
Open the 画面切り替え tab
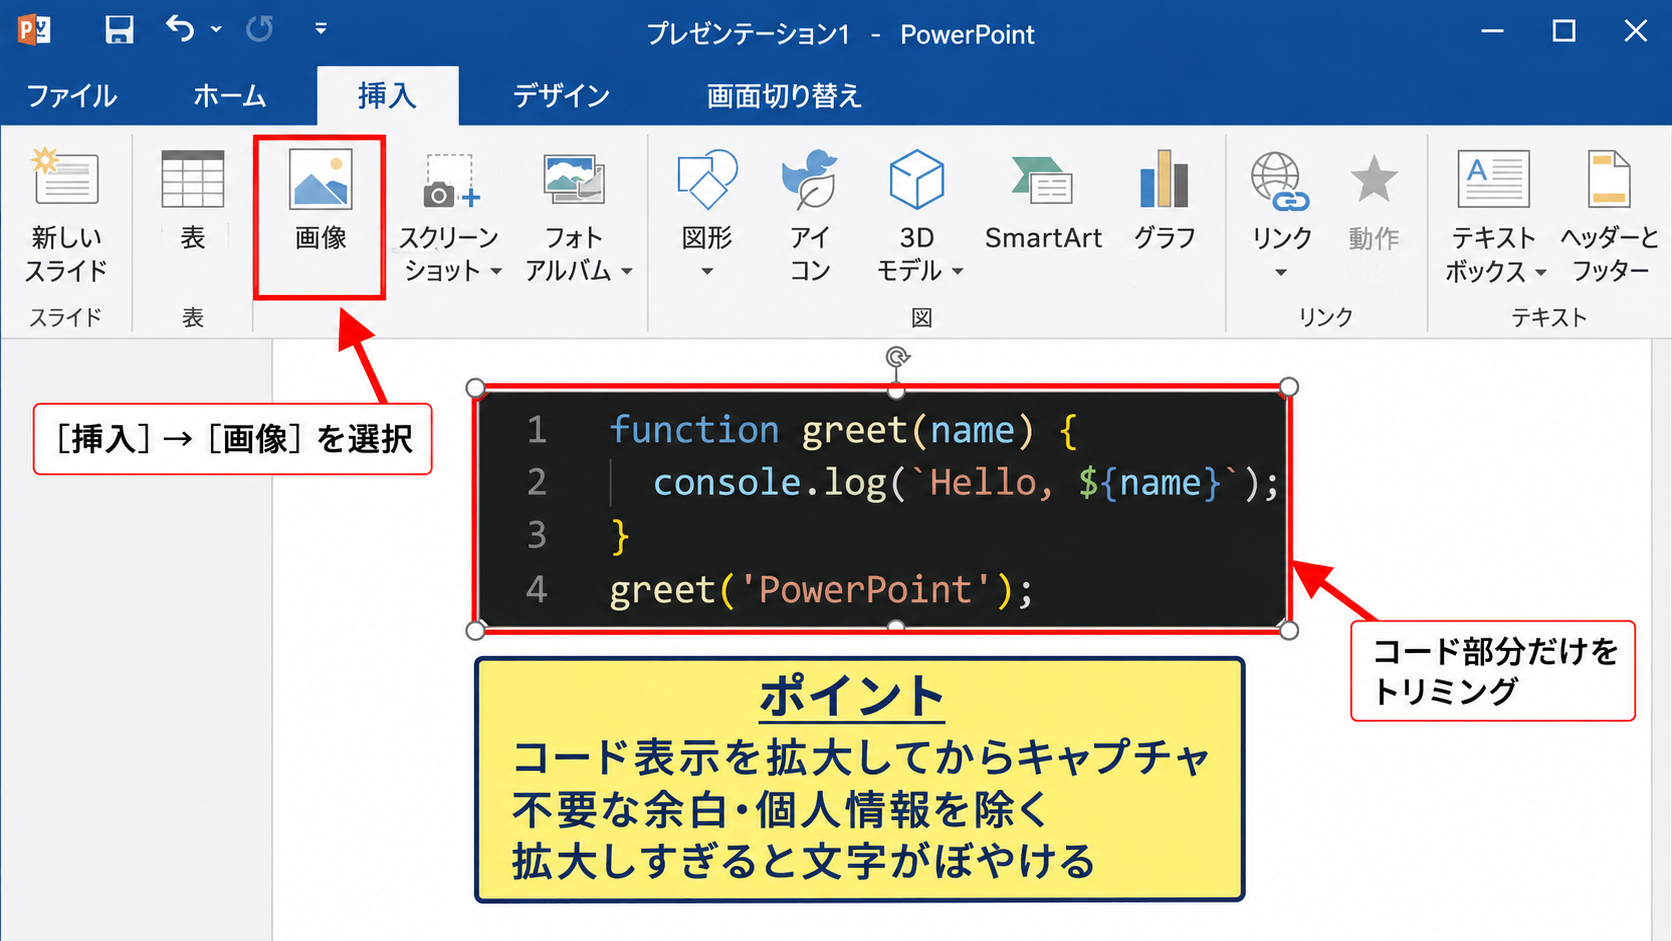point(784,96)
